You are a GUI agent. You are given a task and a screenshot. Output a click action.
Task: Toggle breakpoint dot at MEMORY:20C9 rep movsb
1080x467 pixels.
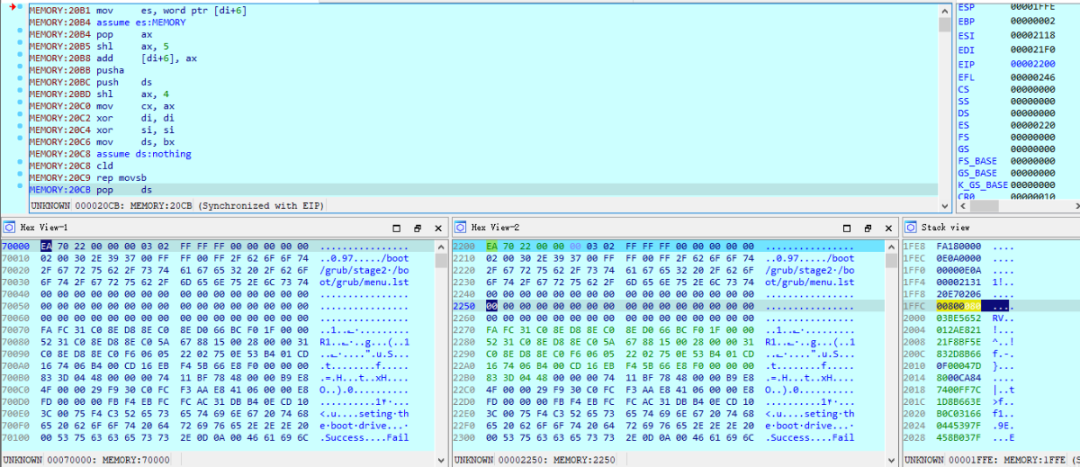[x=20, y=178]
